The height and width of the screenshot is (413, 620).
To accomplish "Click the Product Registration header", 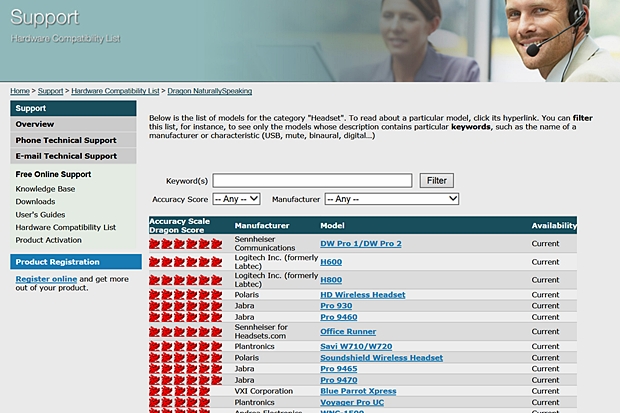I will tap(76, 262).
